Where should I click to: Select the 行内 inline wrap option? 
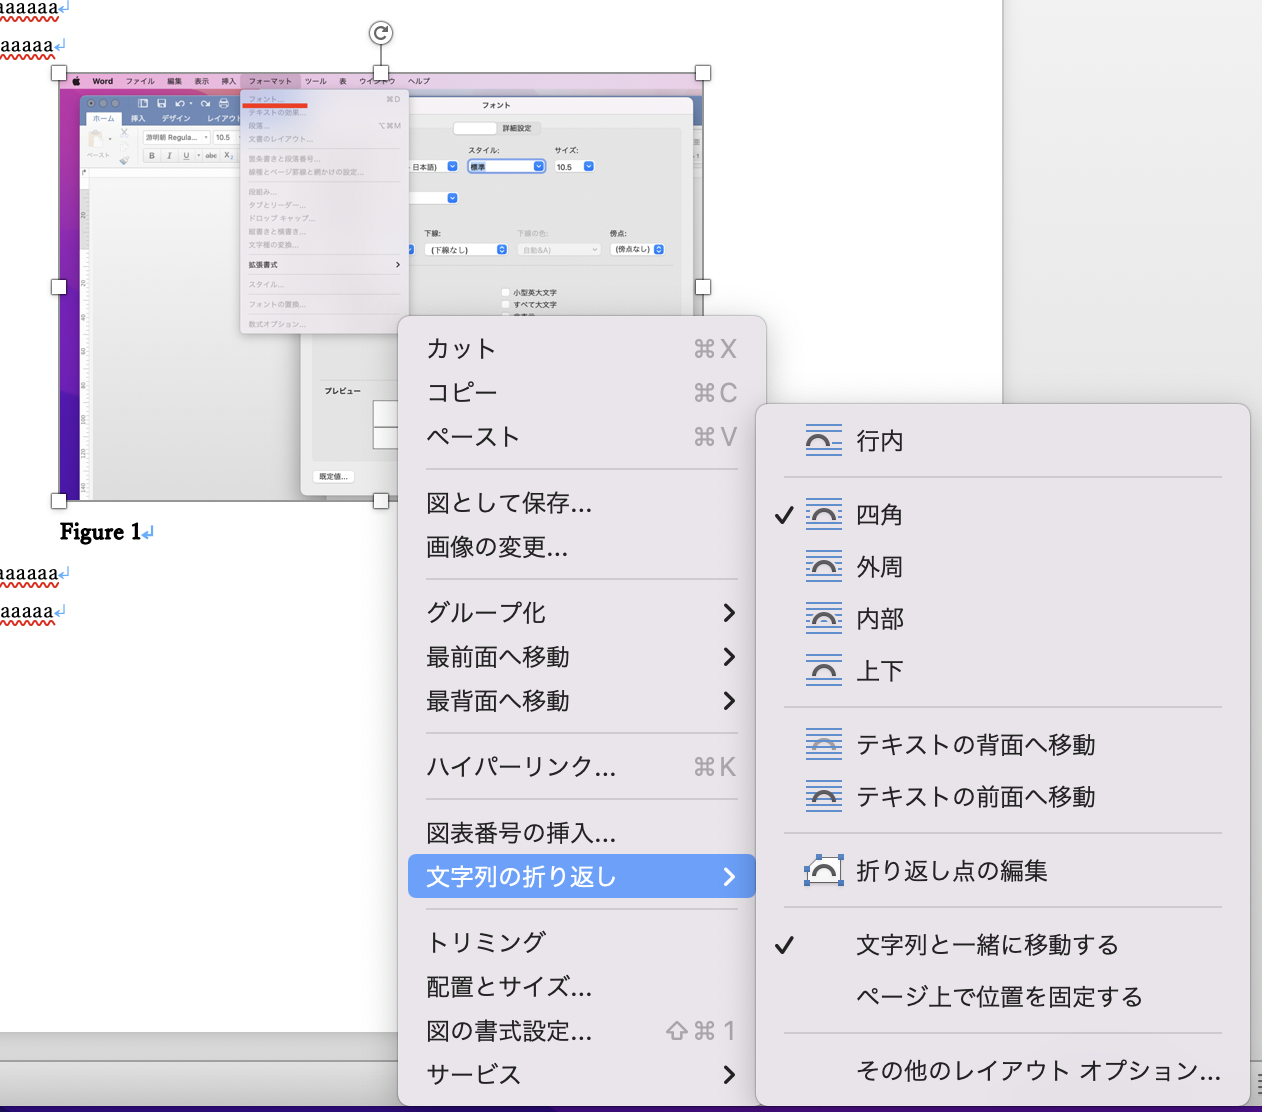click(1003, 441)
